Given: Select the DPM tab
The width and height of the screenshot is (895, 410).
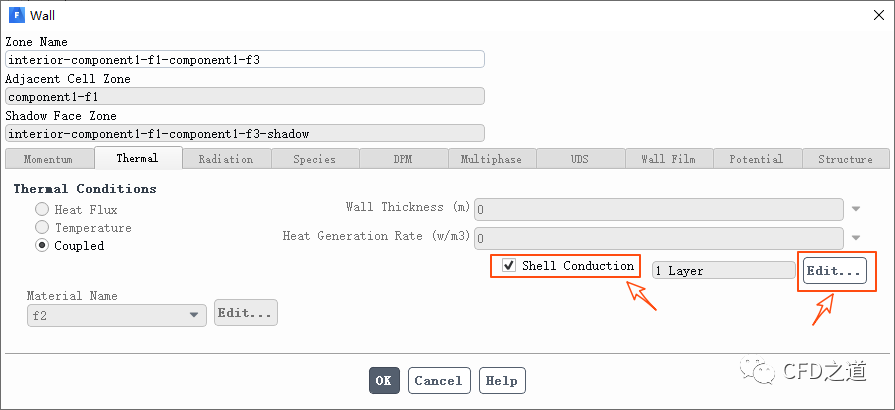Looking at the screenshot, I should (403, 159).
